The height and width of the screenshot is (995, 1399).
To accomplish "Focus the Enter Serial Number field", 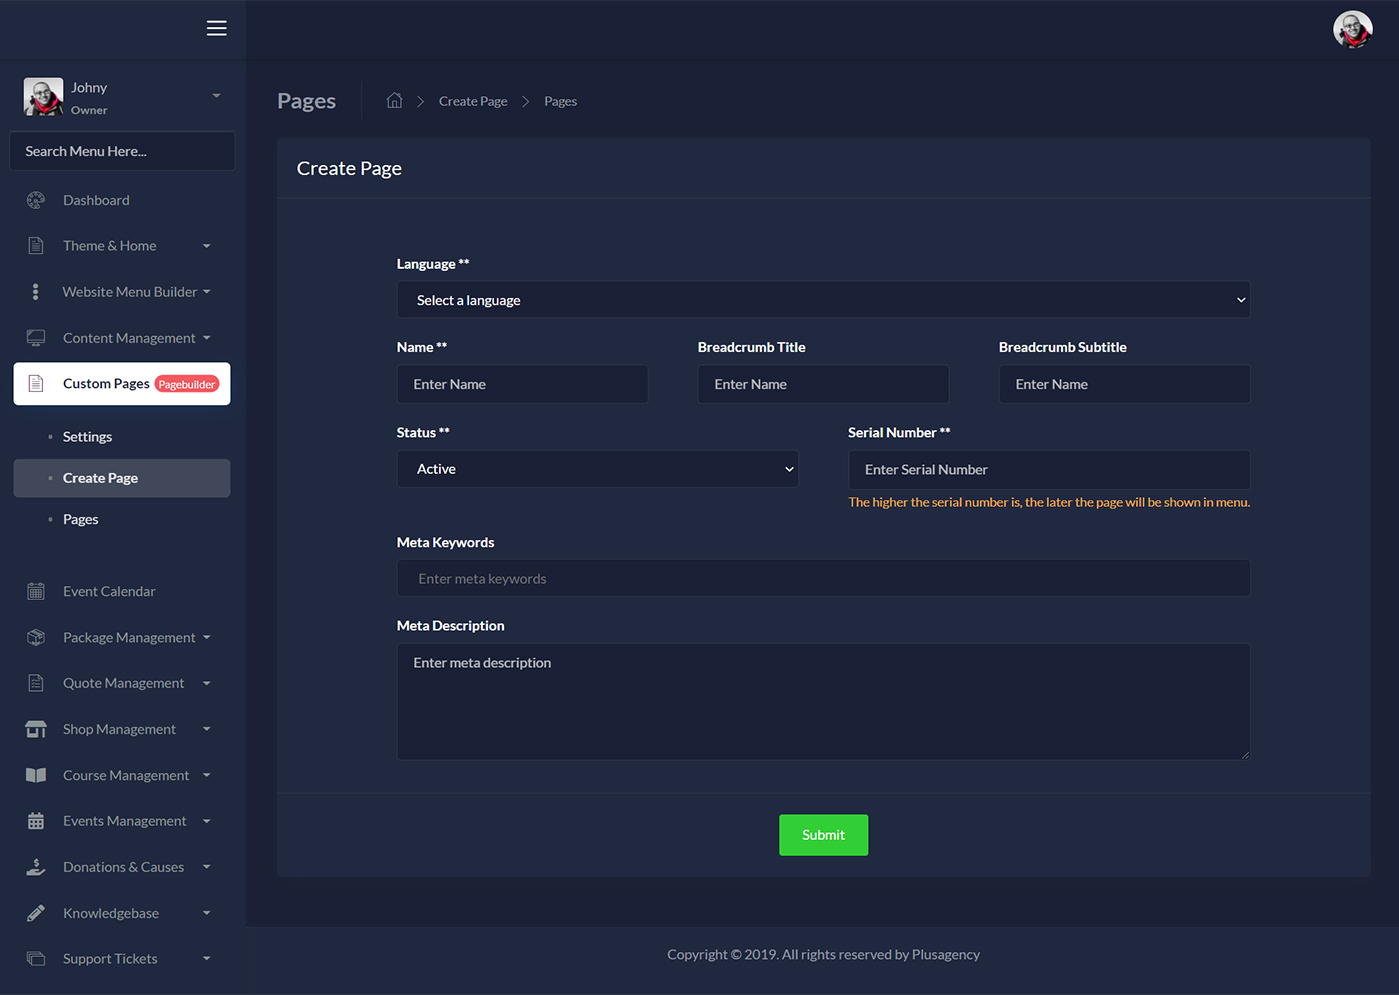I will [x=1048, y=470].
